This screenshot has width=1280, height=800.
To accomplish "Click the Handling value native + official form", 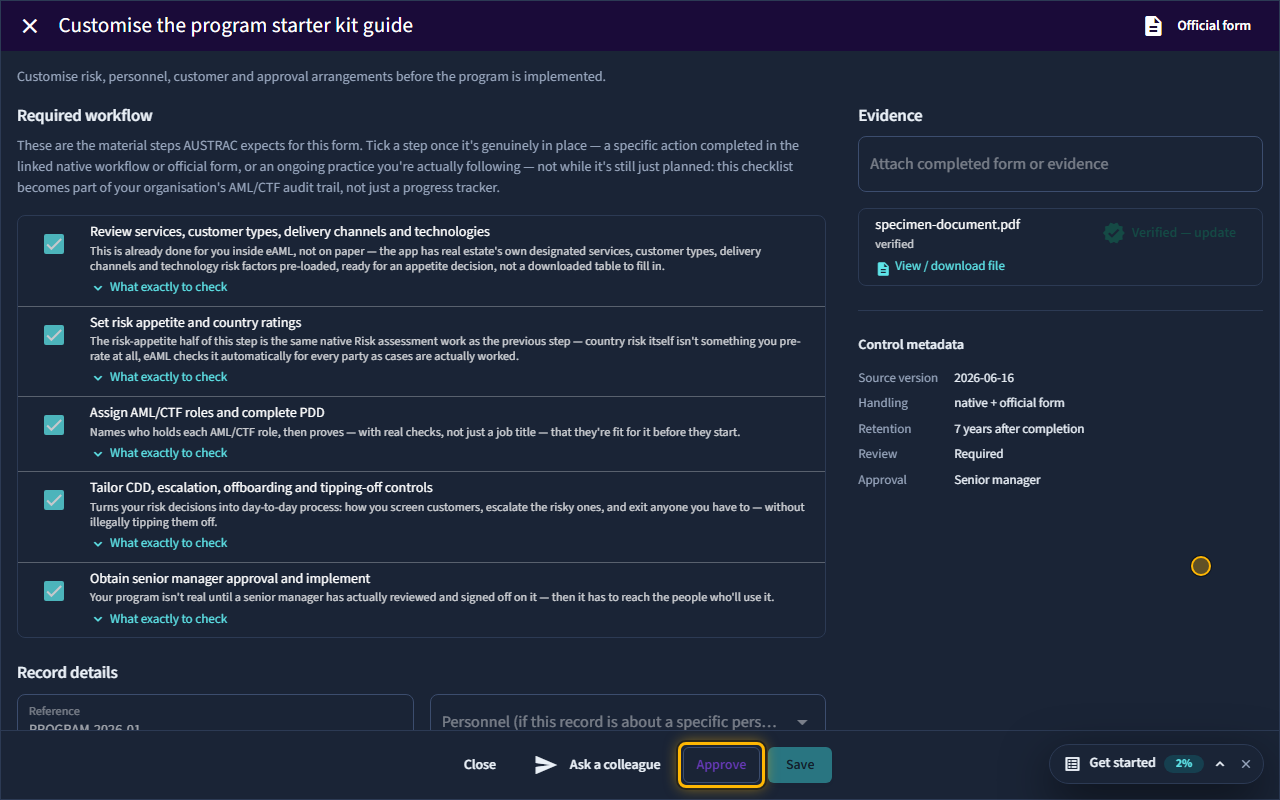I will click(x=1009, y=403).
